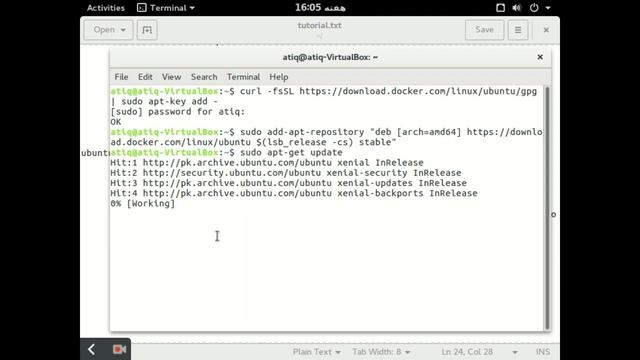Screen dimensions: 640x360
Task: Open the terminal Help menu
Action: tap(279, 77)
